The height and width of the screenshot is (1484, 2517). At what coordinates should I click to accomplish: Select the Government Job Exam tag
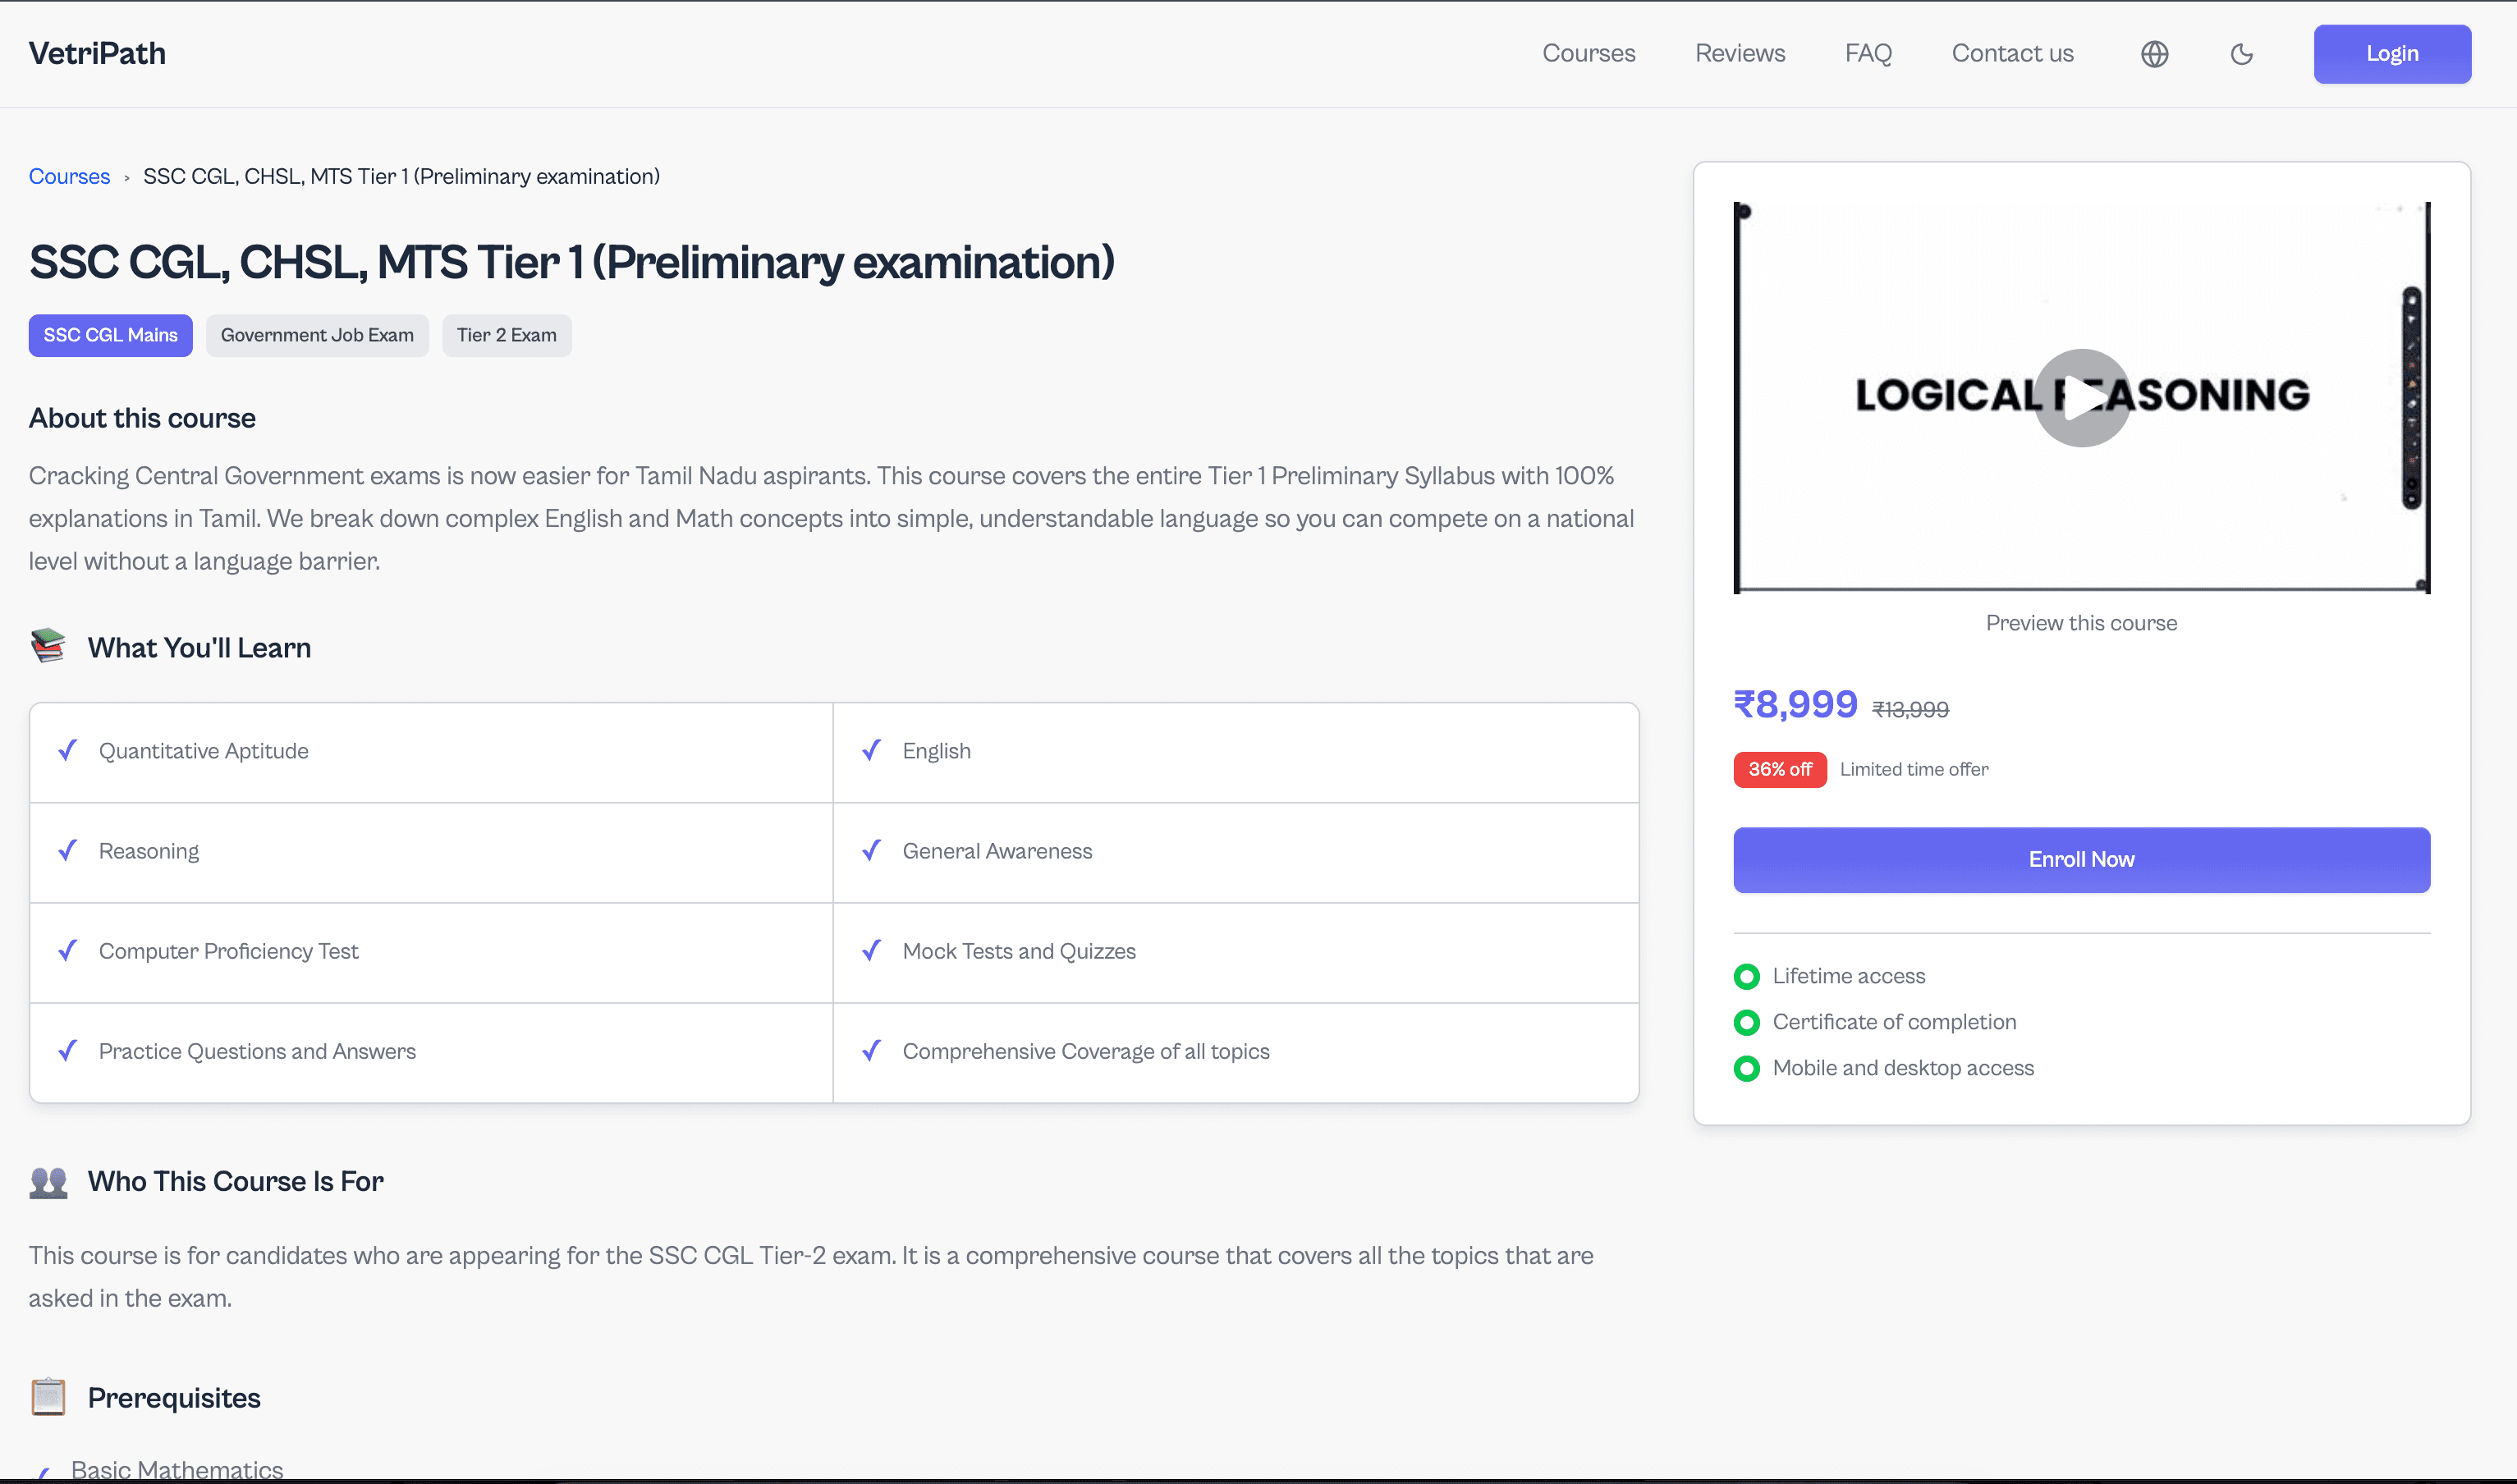(317, 335)
